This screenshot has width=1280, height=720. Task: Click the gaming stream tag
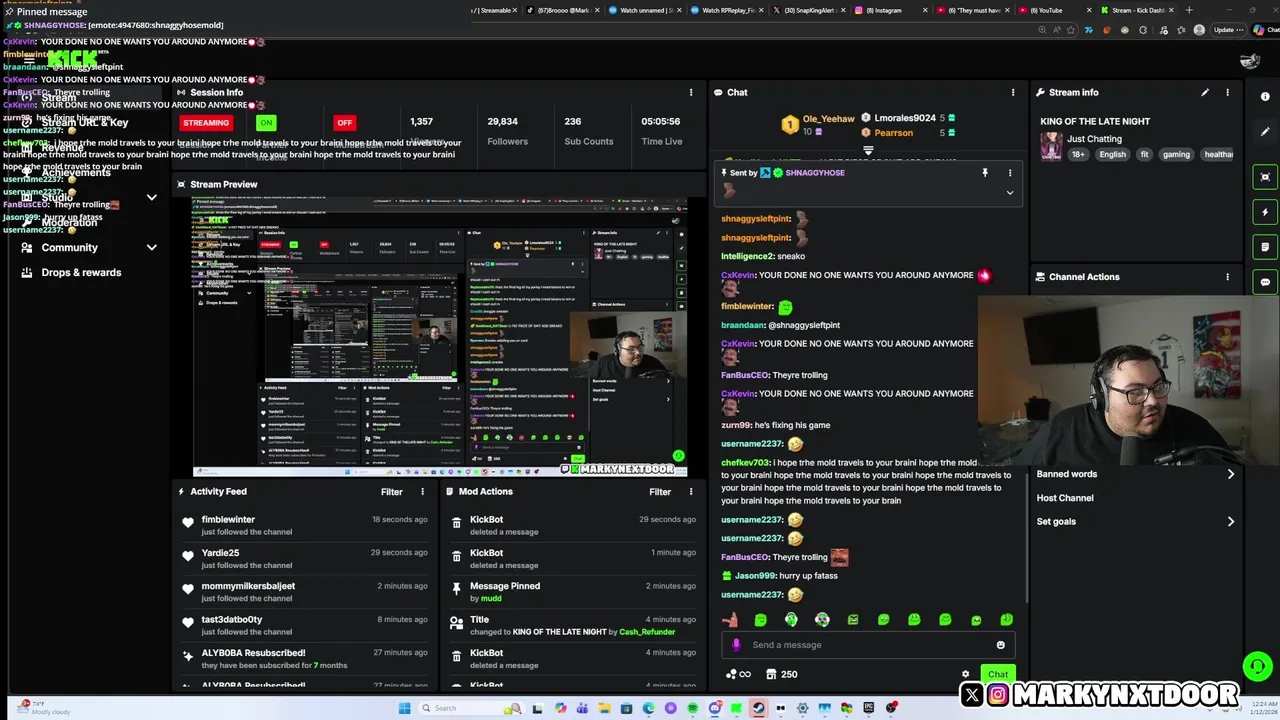[1176, 155]
